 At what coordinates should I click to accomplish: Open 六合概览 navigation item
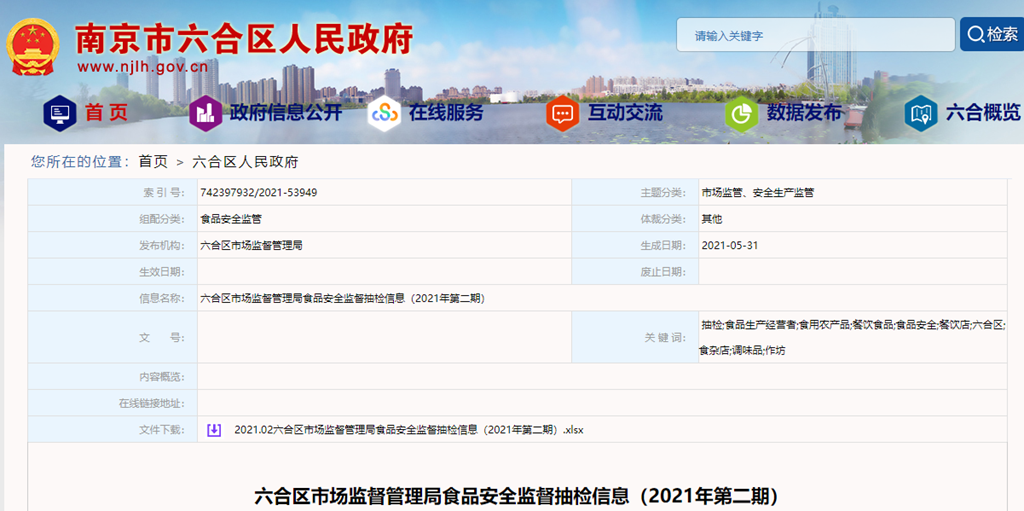983,113
